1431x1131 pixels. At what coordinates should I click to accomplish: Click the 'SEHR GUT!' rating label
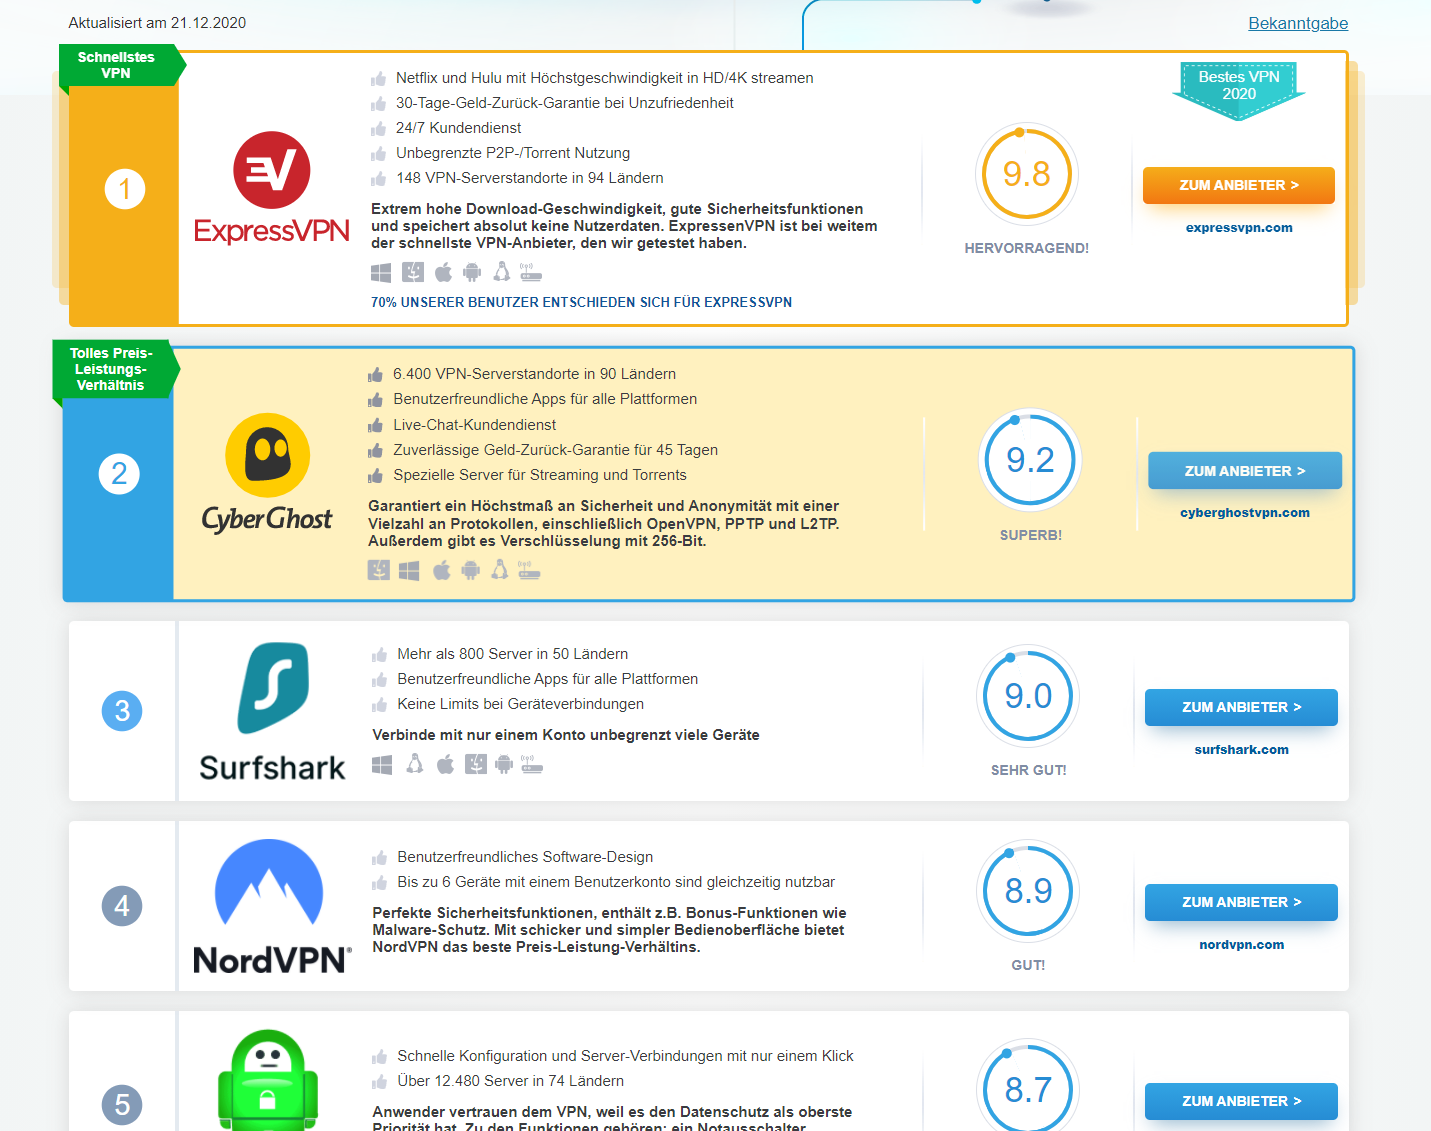click(1029, 770)
